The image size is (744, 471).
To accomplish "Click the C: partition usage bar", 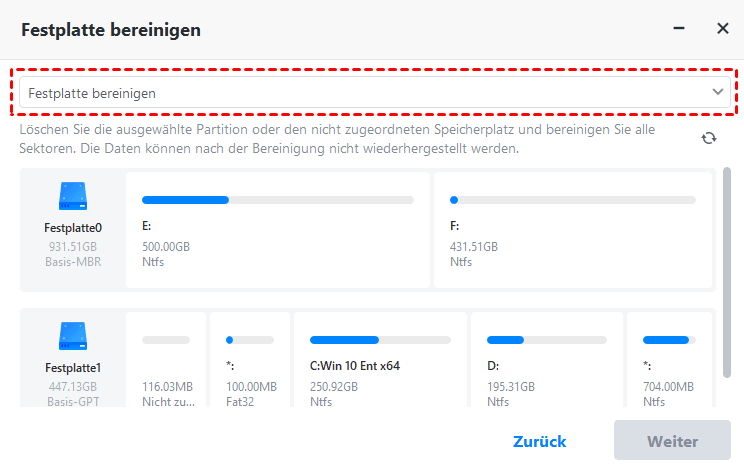I will pos(377,340).
